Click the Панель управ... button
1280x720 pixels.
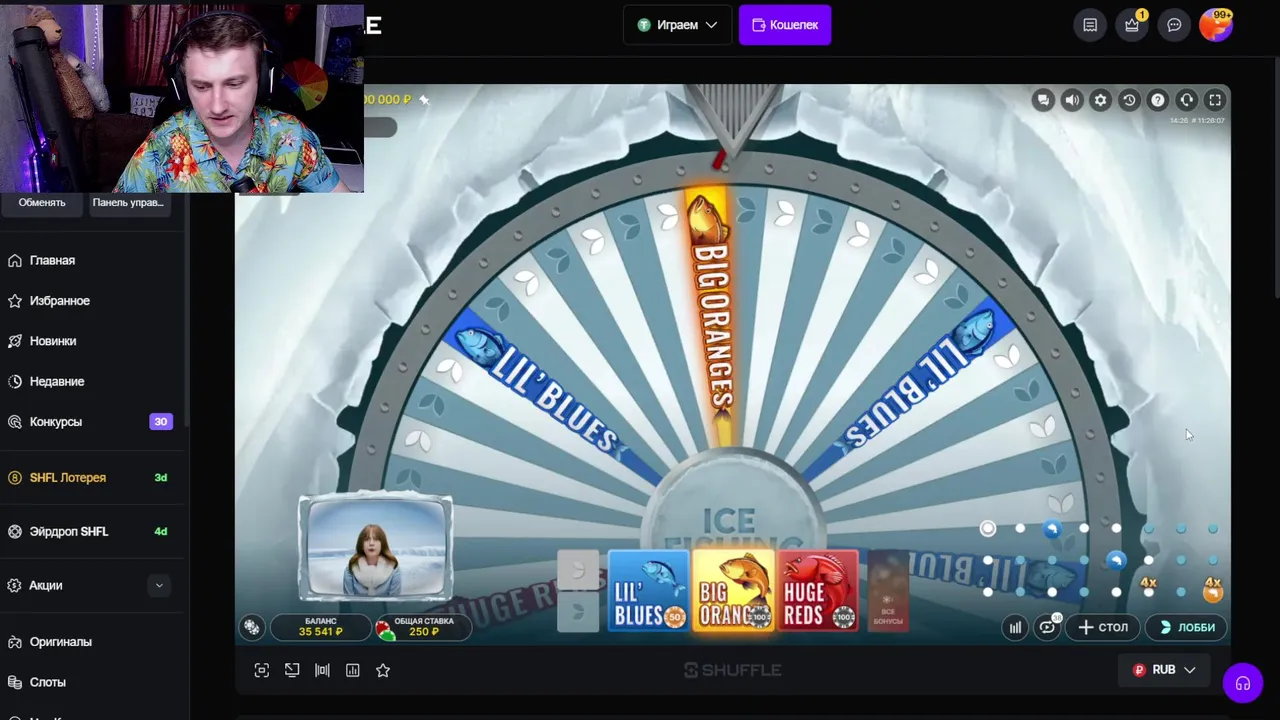128,202
